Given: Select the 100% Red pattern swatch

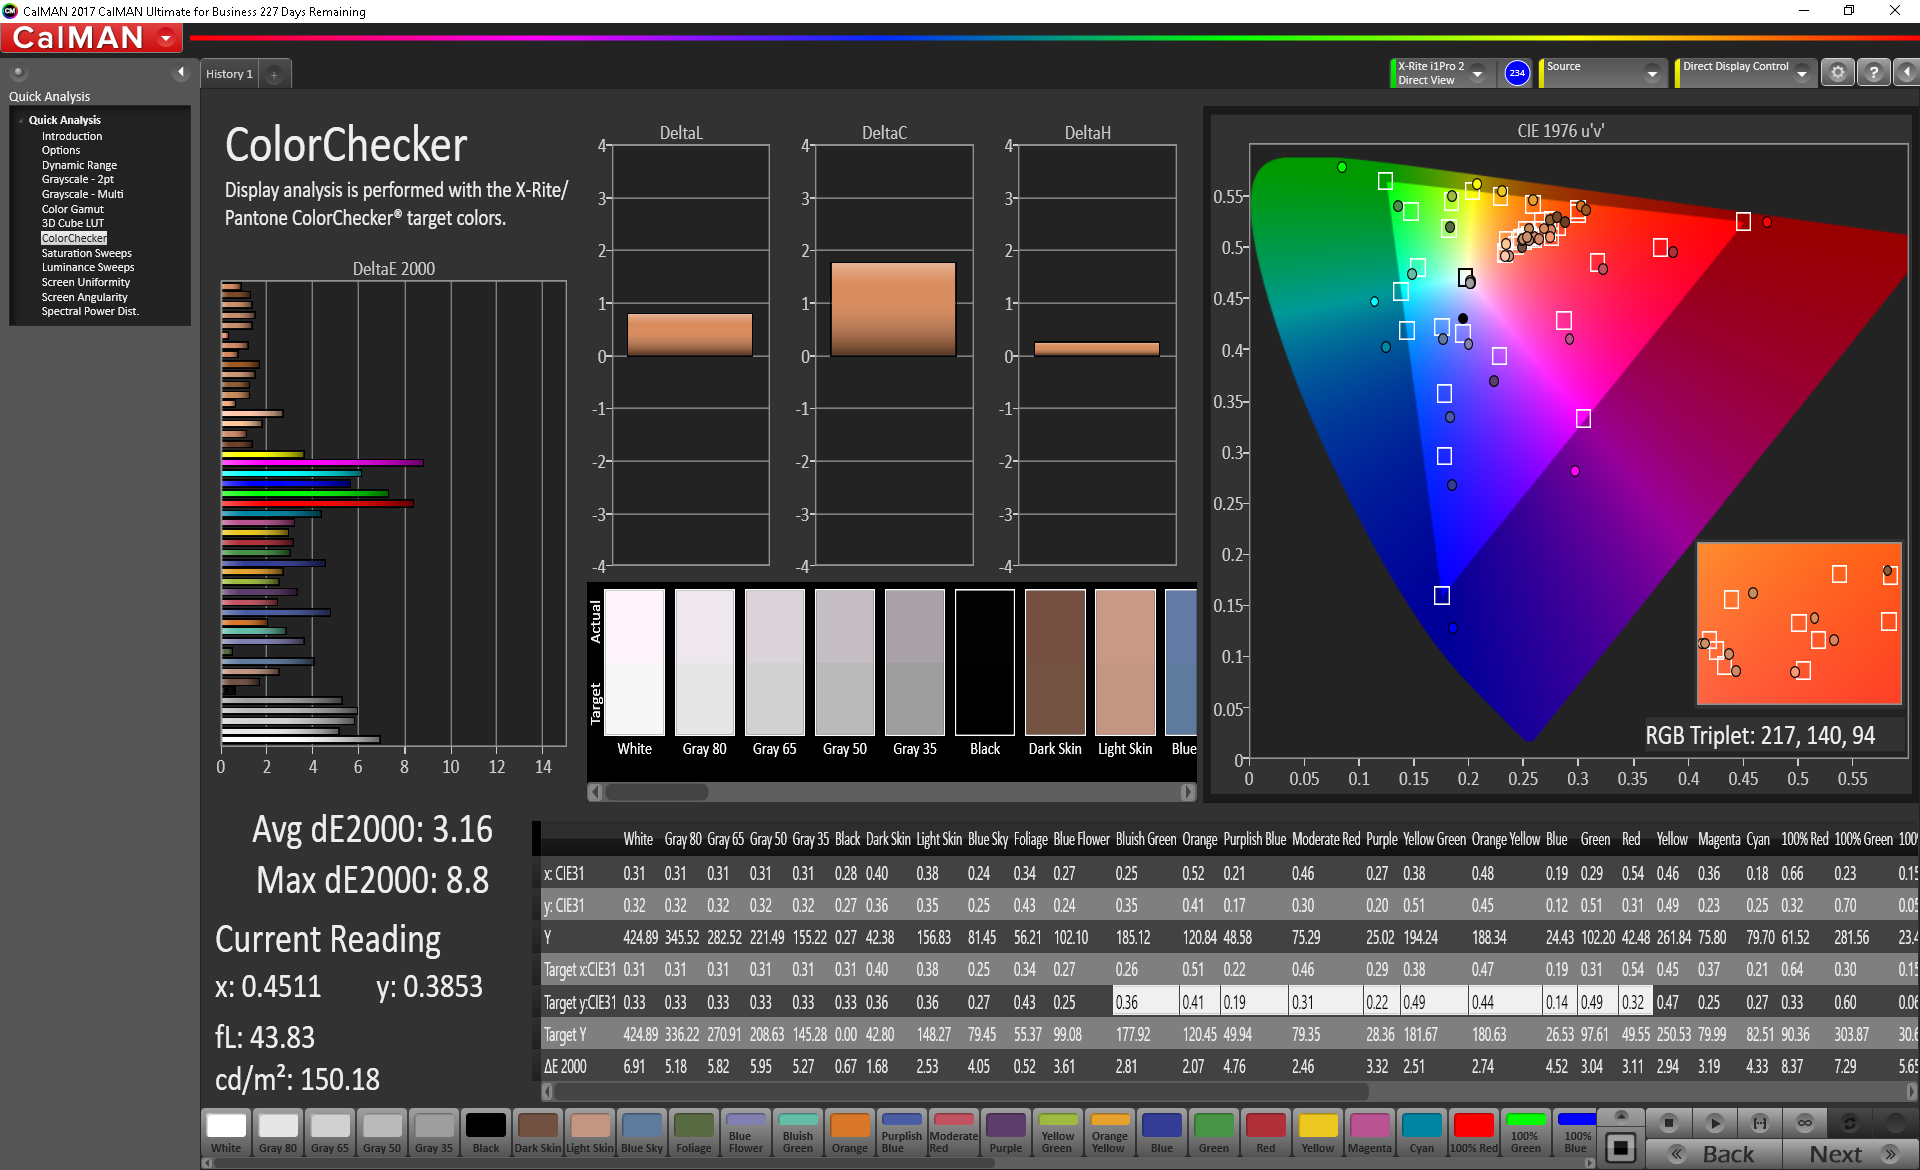Looking at the screenshot, I should click(1474, 1133).
